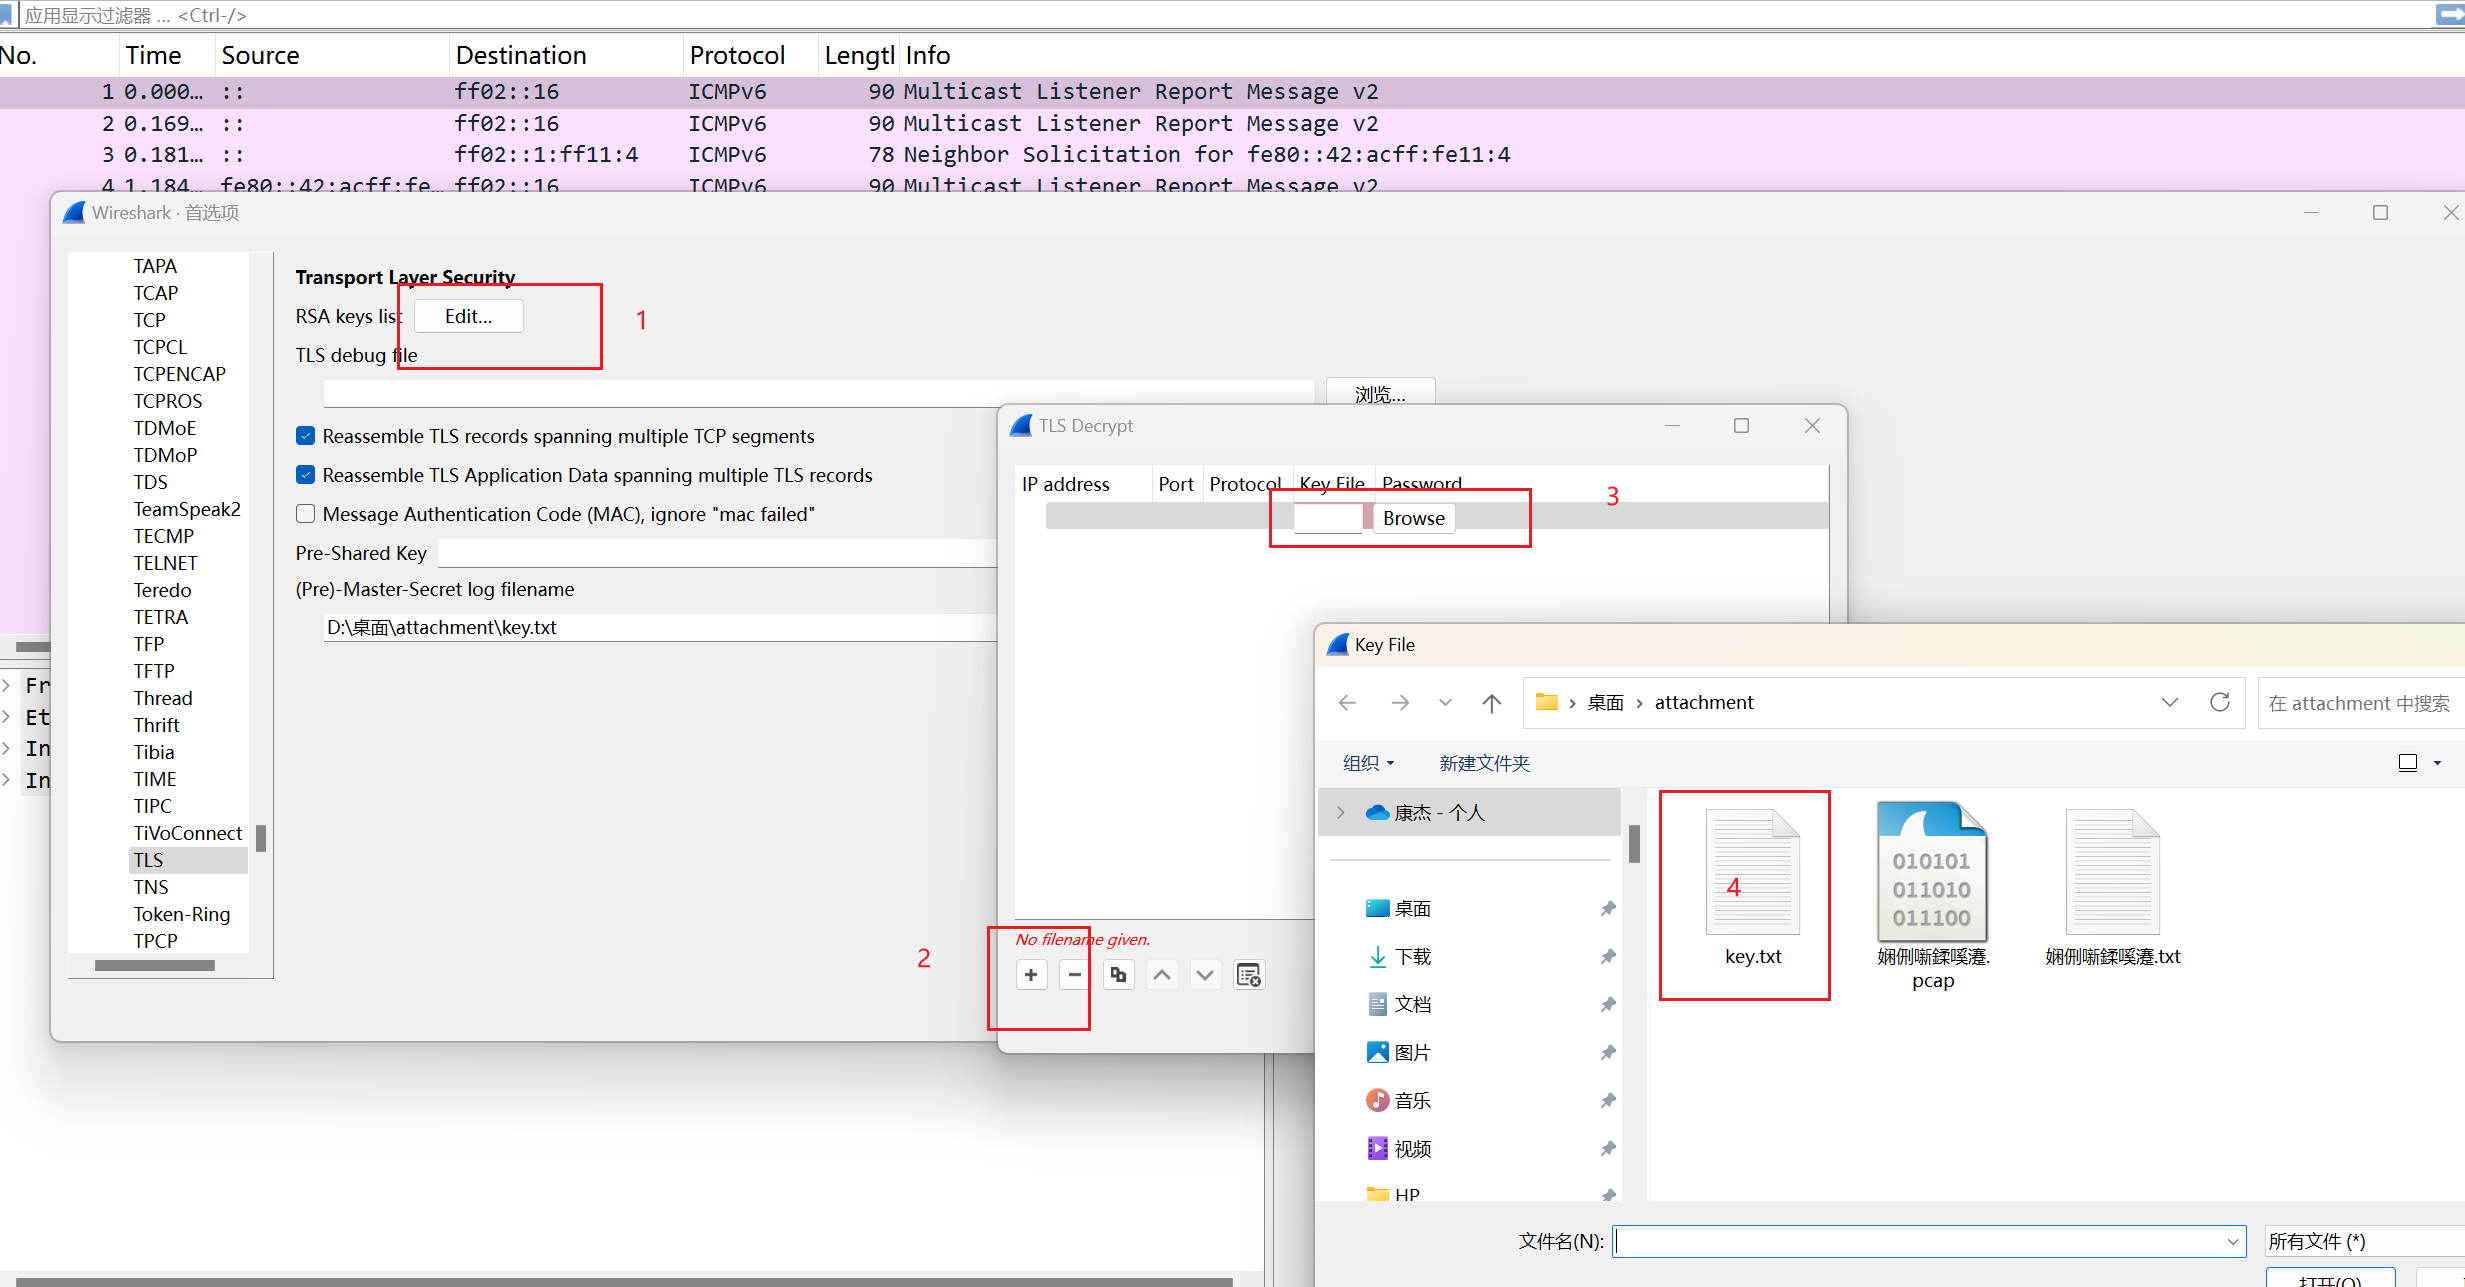Click the refresh icon in Key File dialog

pyautogui.click(x=2219, y=703)
